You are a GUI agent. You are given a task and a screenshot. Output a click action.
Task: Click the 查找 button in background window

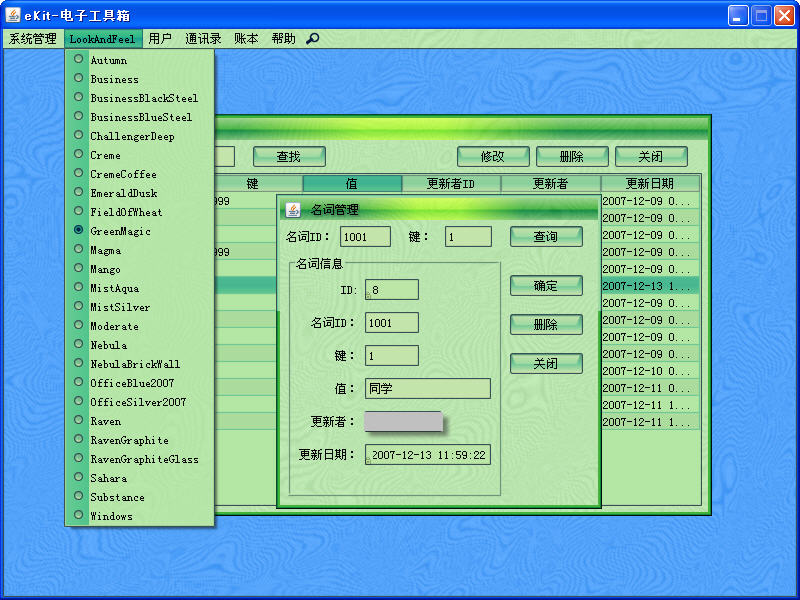click(289, 157)
